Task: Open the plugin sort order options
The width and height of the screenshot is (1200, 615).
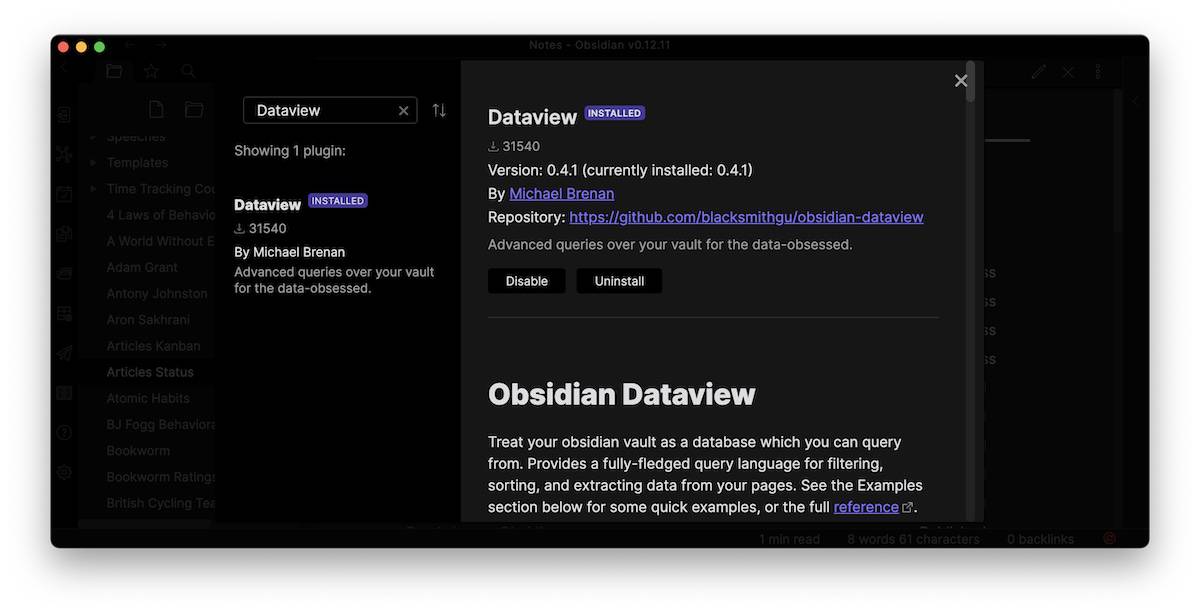Action: [x=439, y=111]
